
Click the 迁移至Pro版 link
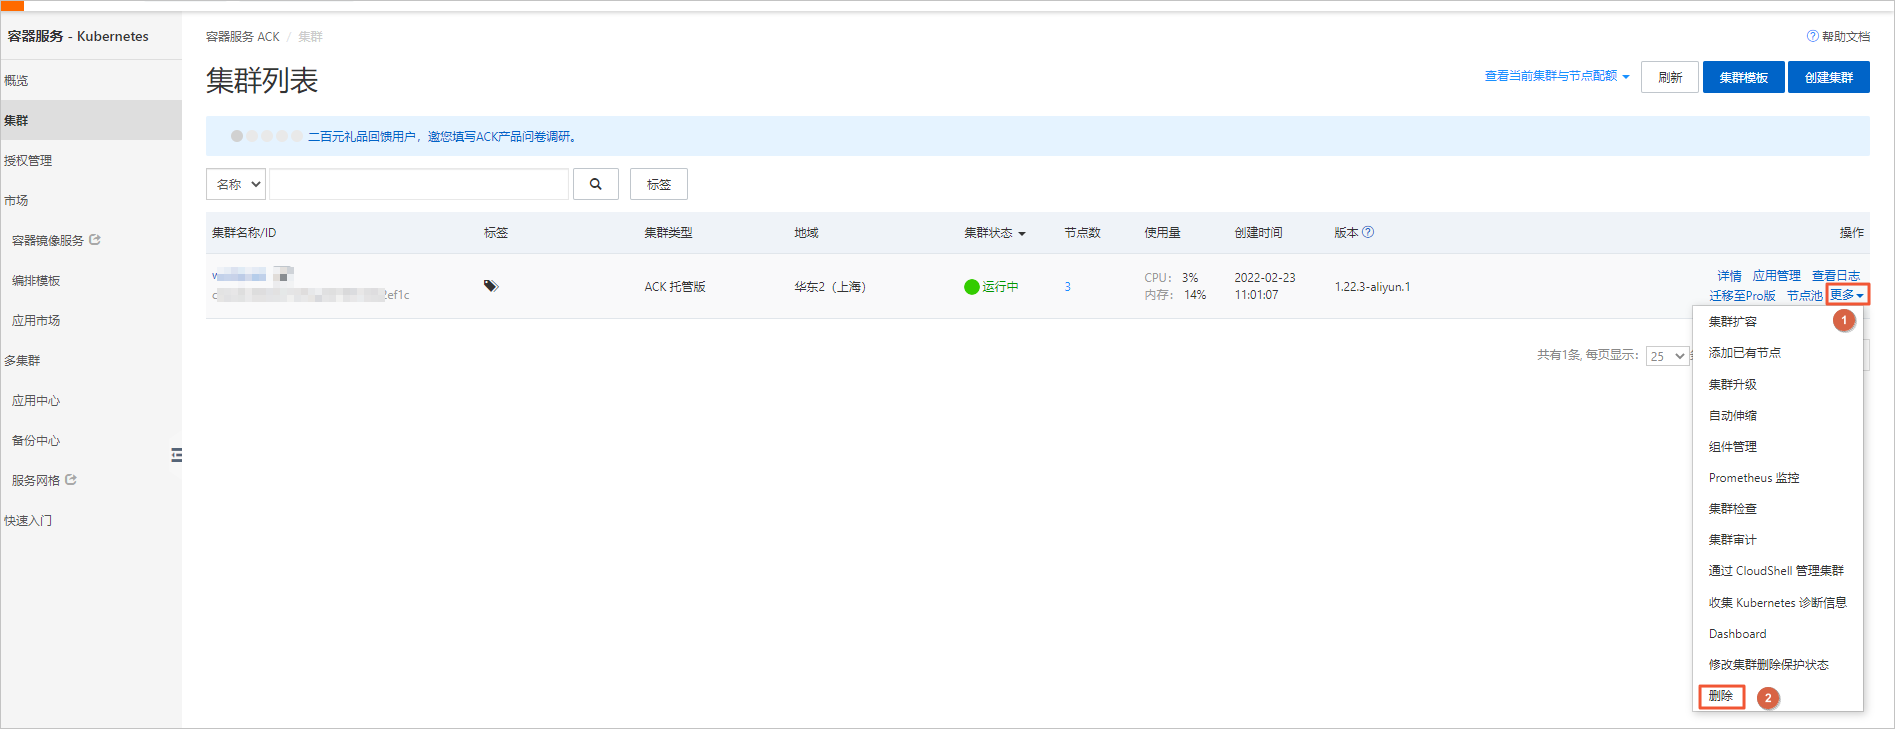point(1742,296)
